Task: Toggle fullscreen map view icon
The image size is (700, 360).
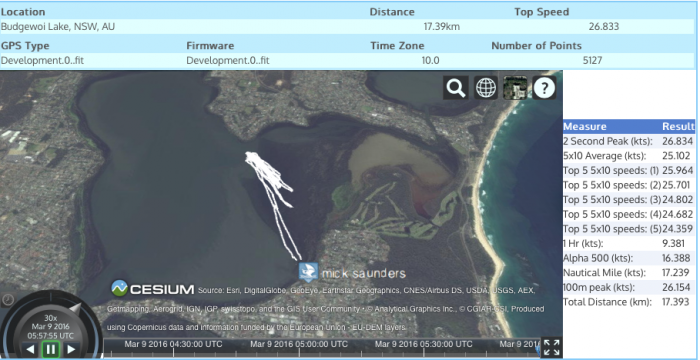Action: [x=551, y=347]
